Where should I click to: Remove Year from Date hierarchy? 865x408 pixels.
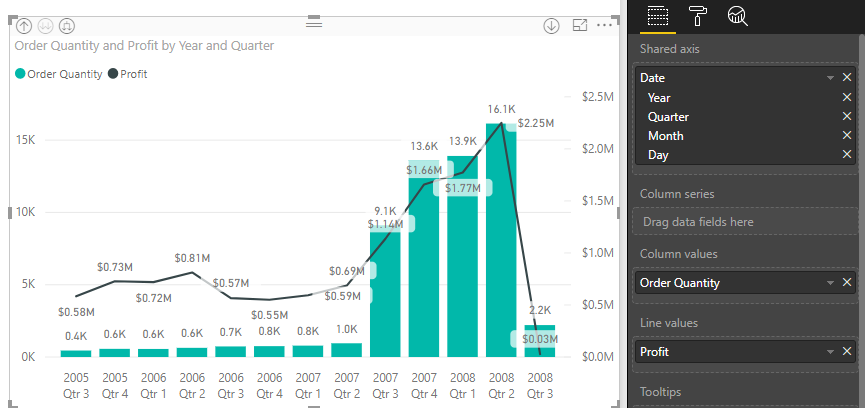[847, 98]
